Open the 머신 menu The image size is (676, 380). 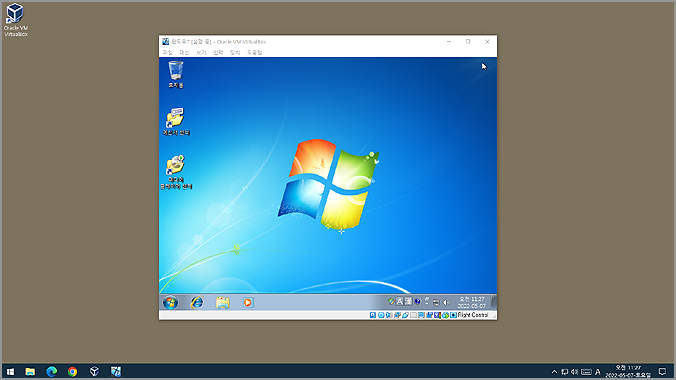tap(184, 53)
